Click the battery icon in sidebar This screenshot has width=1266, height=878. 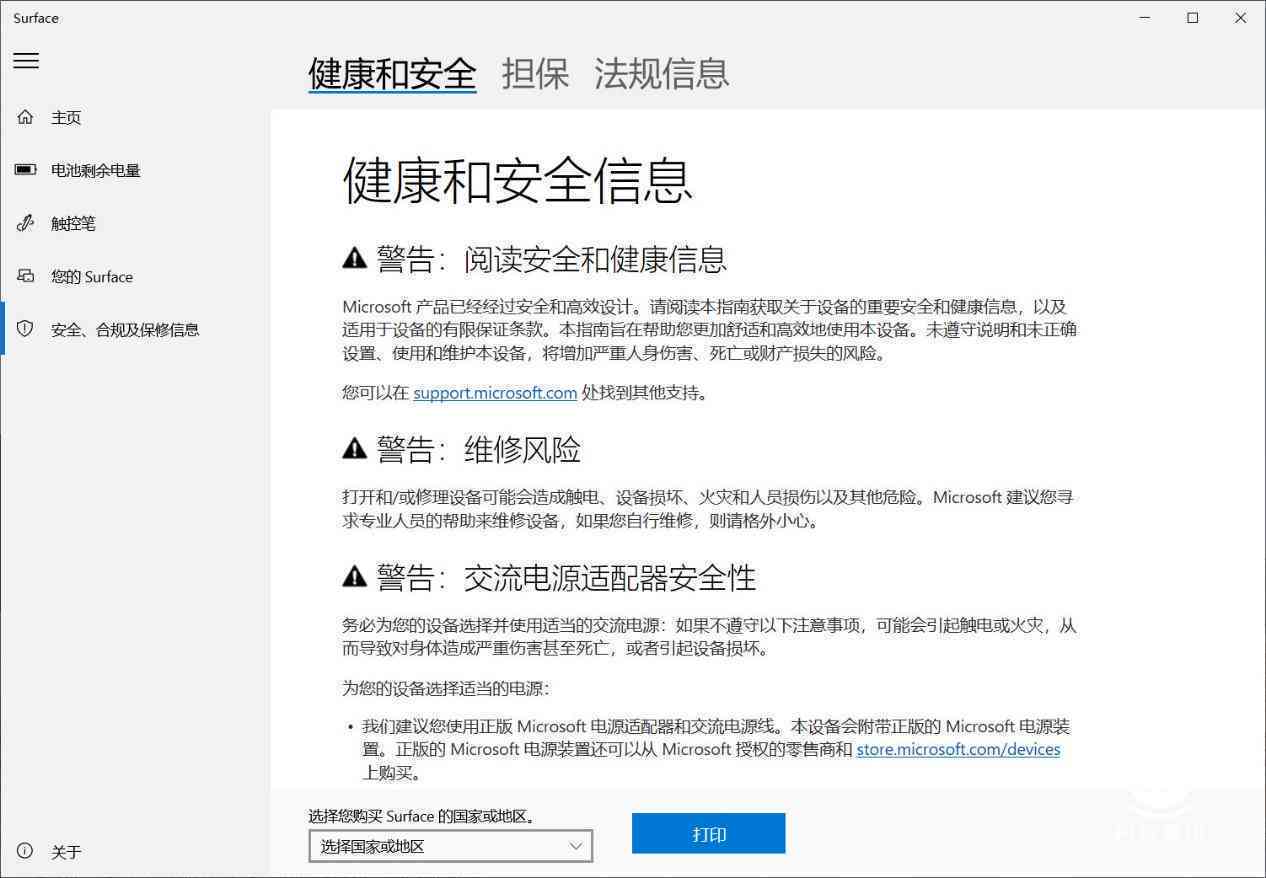(26, 170)
